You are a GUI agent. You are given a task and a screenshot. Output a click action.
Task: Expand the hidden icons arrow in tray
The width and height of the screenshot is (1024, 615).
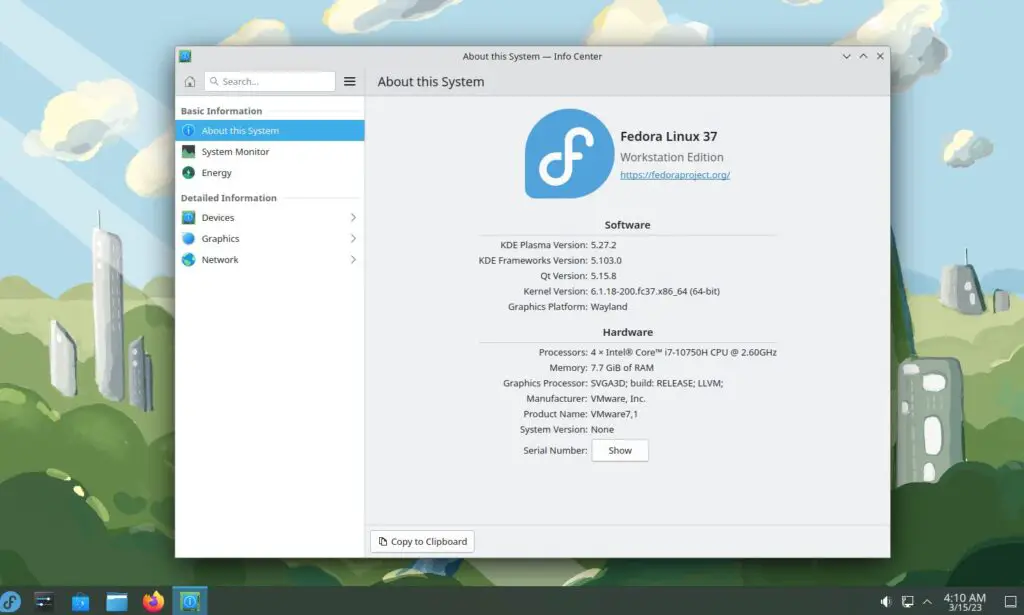pos(925,601)
